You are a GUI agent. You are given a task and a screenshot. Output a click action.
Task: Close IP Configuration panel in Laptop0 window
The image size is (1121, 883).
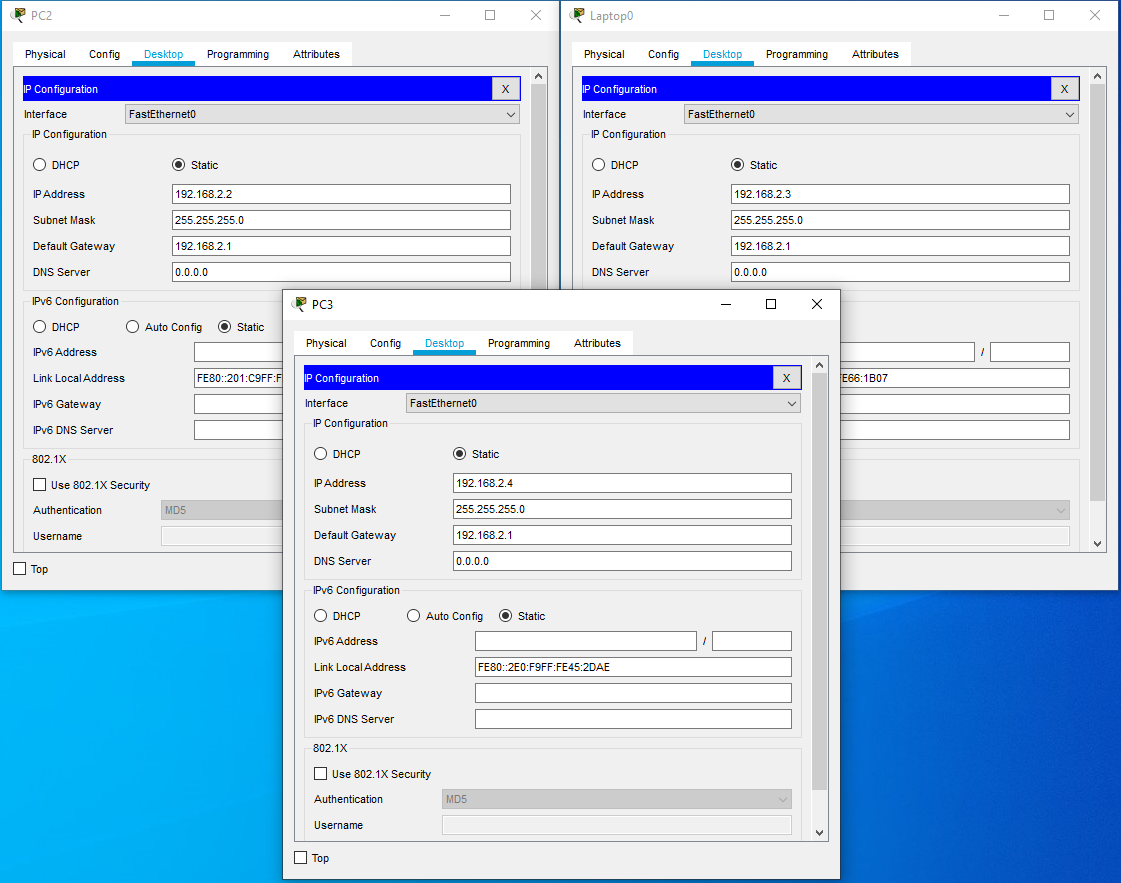pos(1065,89)
